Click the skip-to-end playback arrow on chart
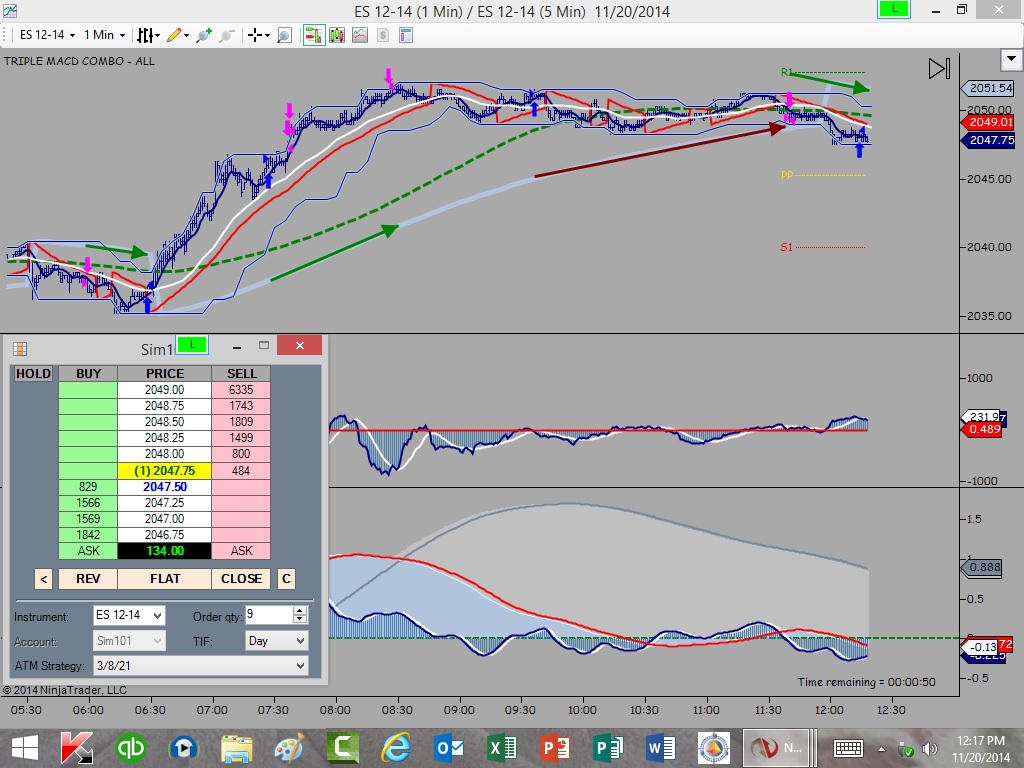Viewport: 1024px width, 768px height. point(940,69)
